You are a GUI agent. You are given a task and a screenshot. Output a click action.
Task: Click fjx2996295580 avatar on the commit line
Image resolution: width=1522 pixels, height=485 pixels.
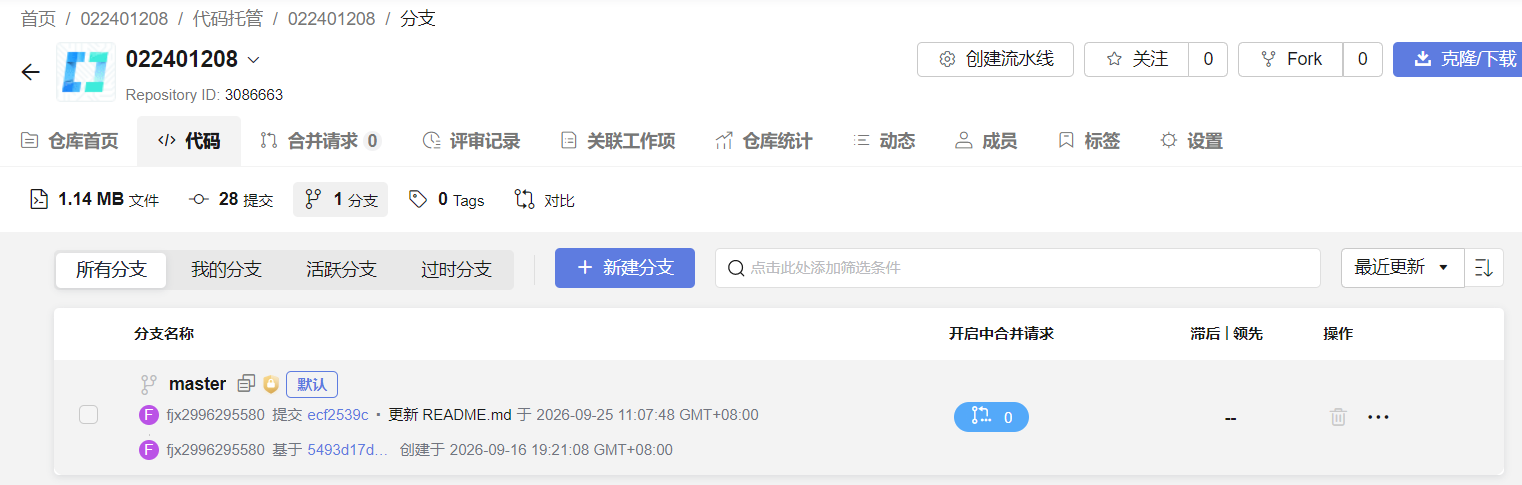click(x=149, y=415)
